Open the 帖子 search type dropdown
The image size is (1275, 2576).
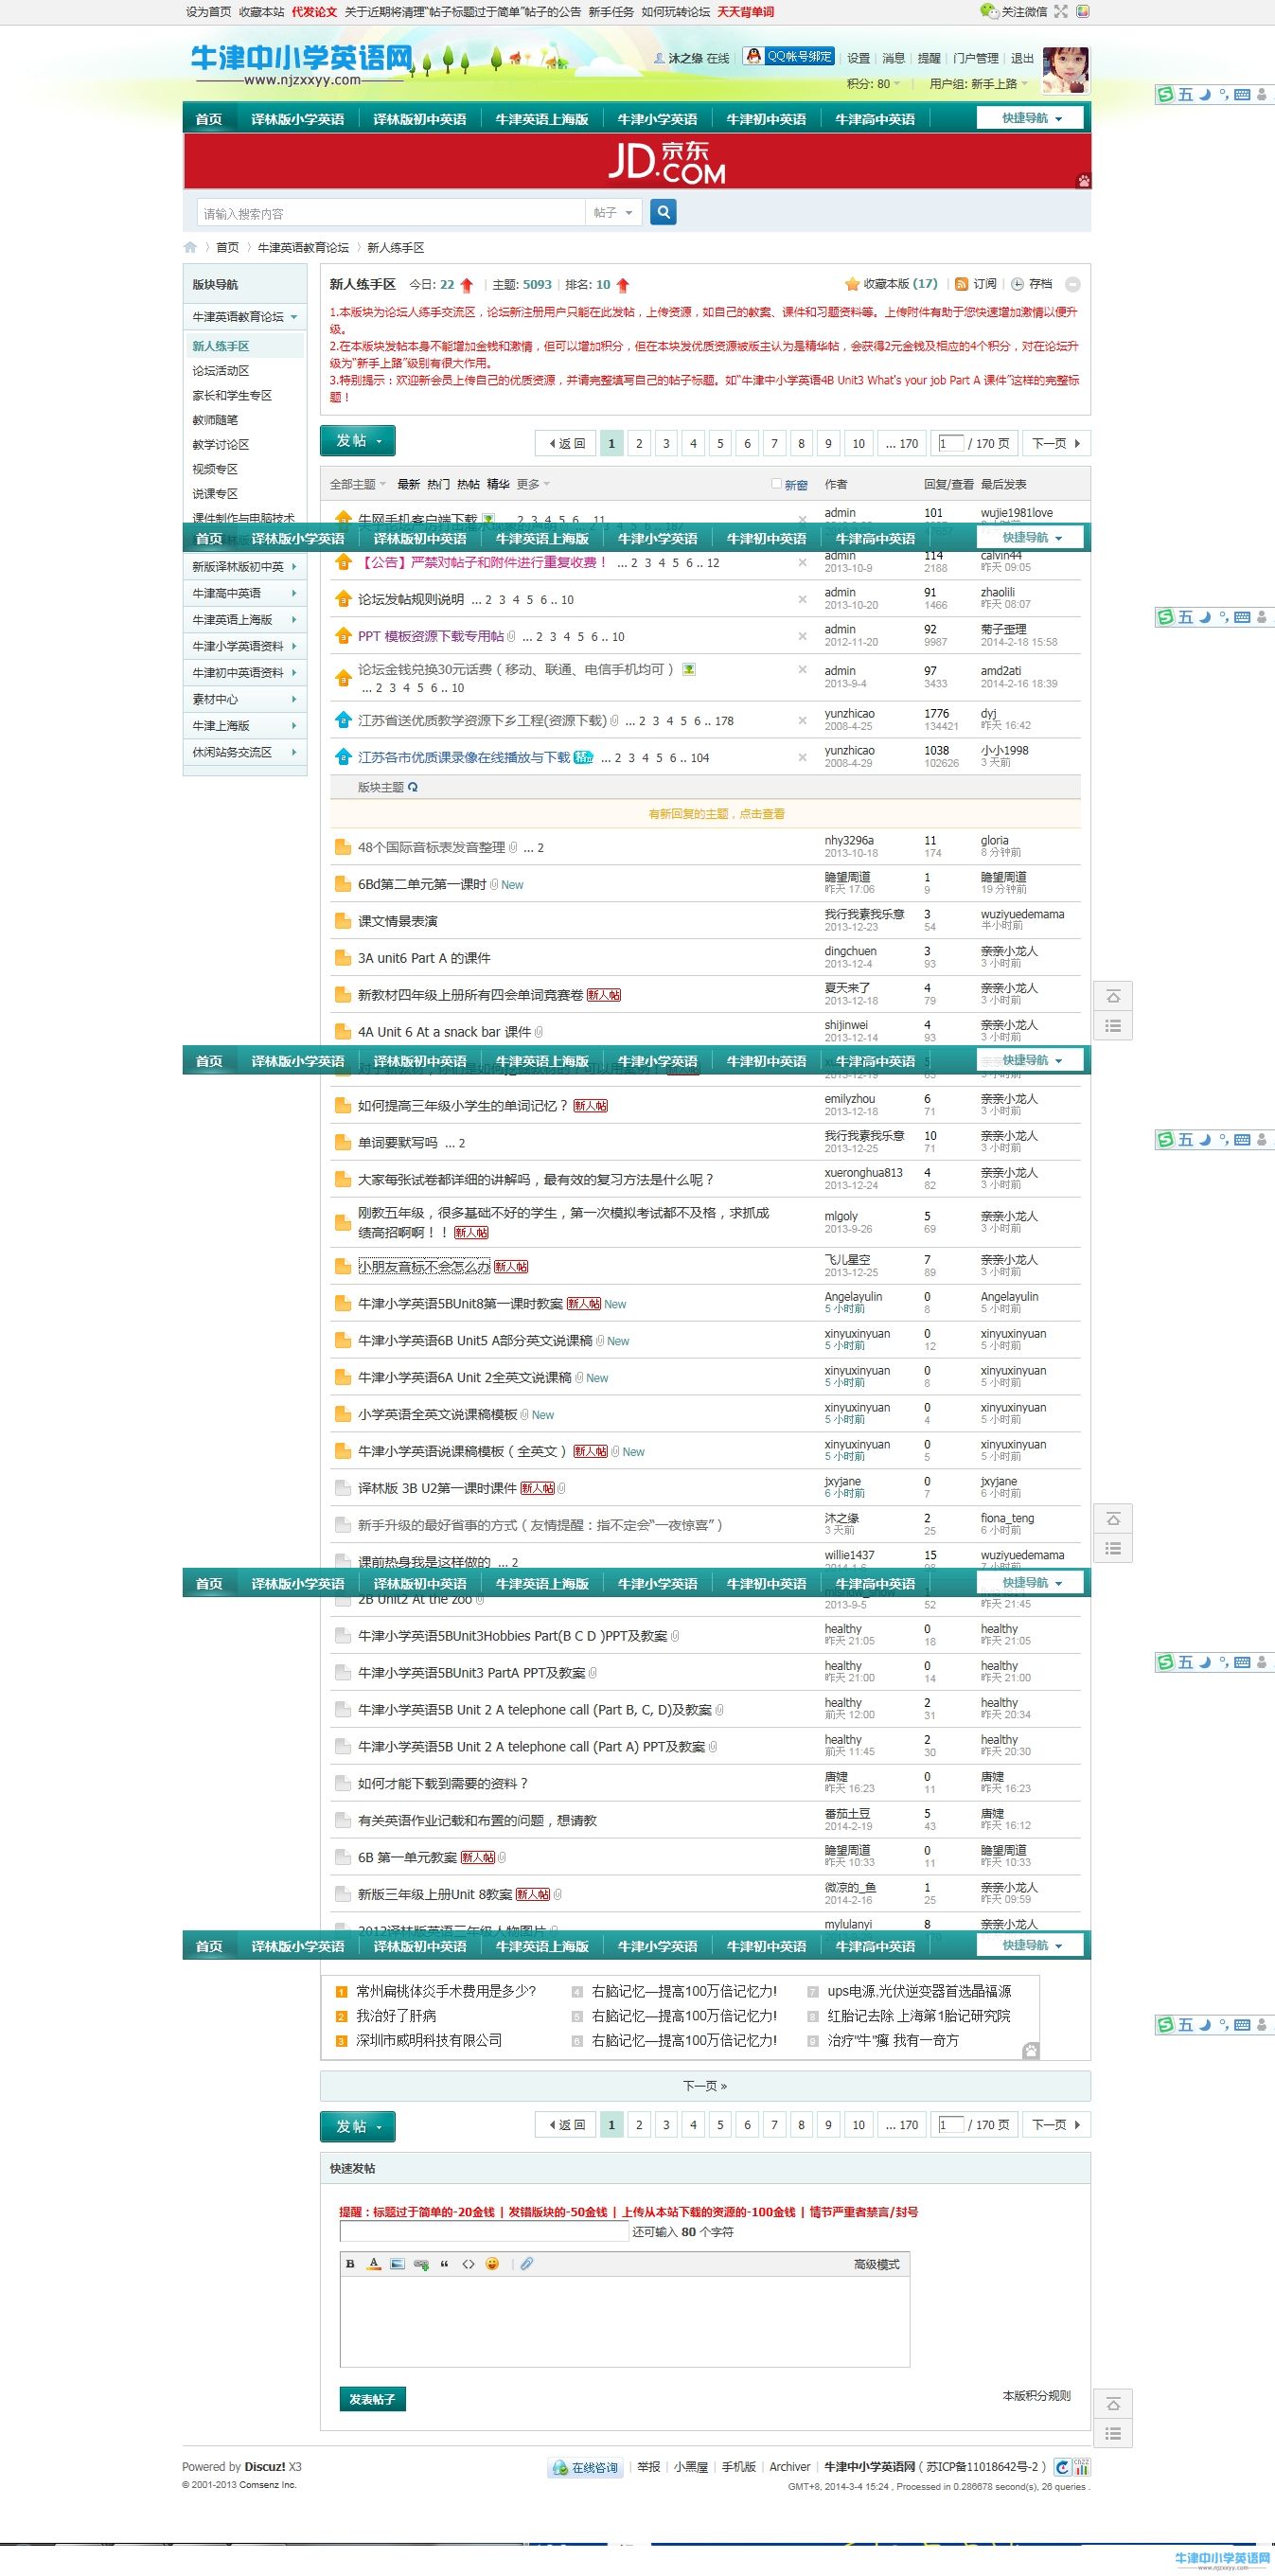point(613,213)
